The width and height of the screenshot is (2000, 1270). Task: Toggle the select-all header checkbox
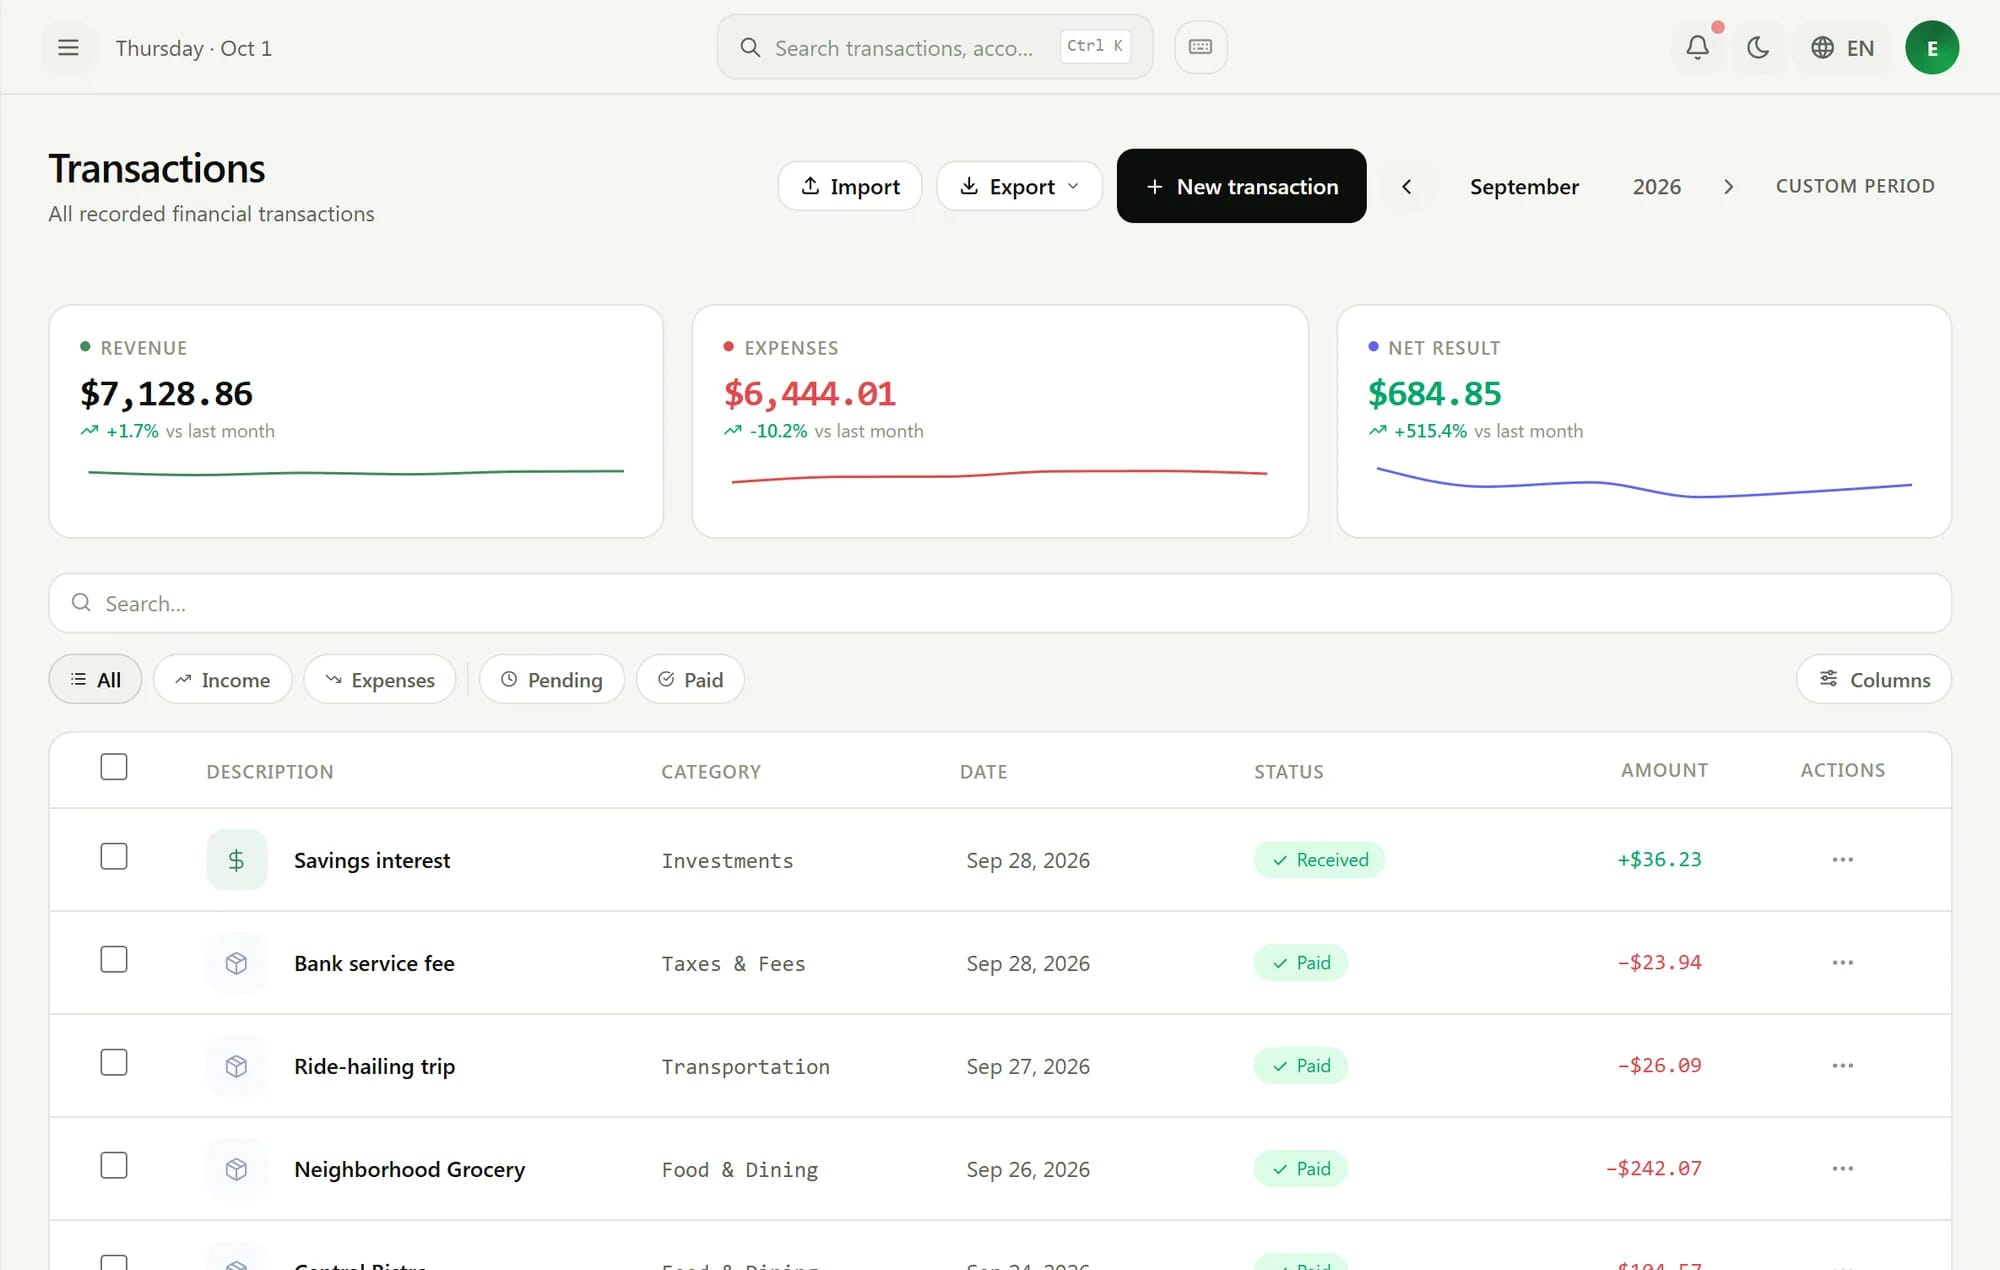click(x=114, y=767)
